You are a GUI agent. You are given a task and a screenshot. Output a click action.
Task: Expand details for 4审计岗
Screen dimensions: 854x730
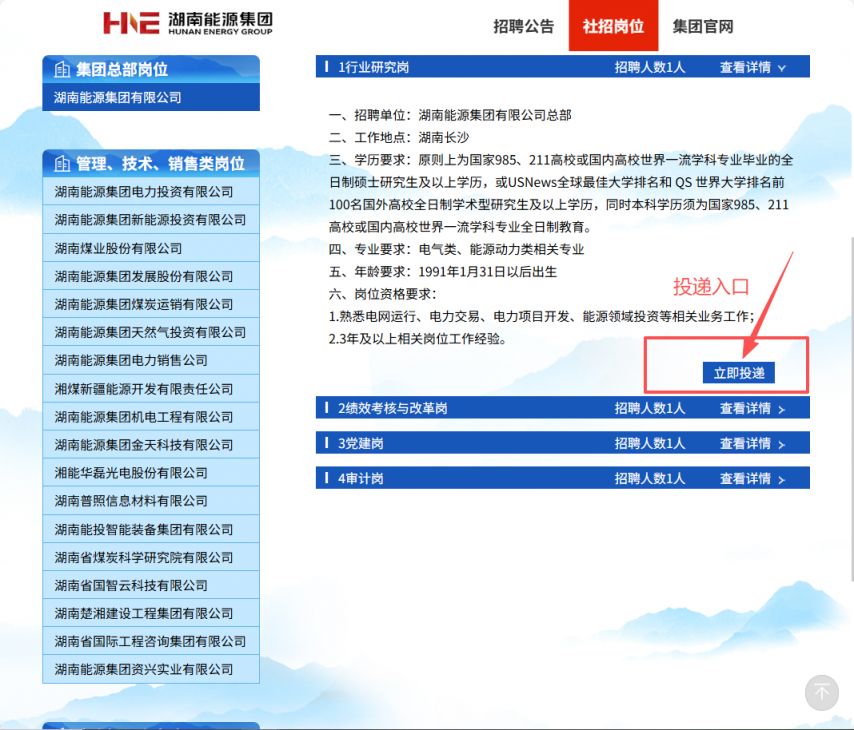pos(753,478)
